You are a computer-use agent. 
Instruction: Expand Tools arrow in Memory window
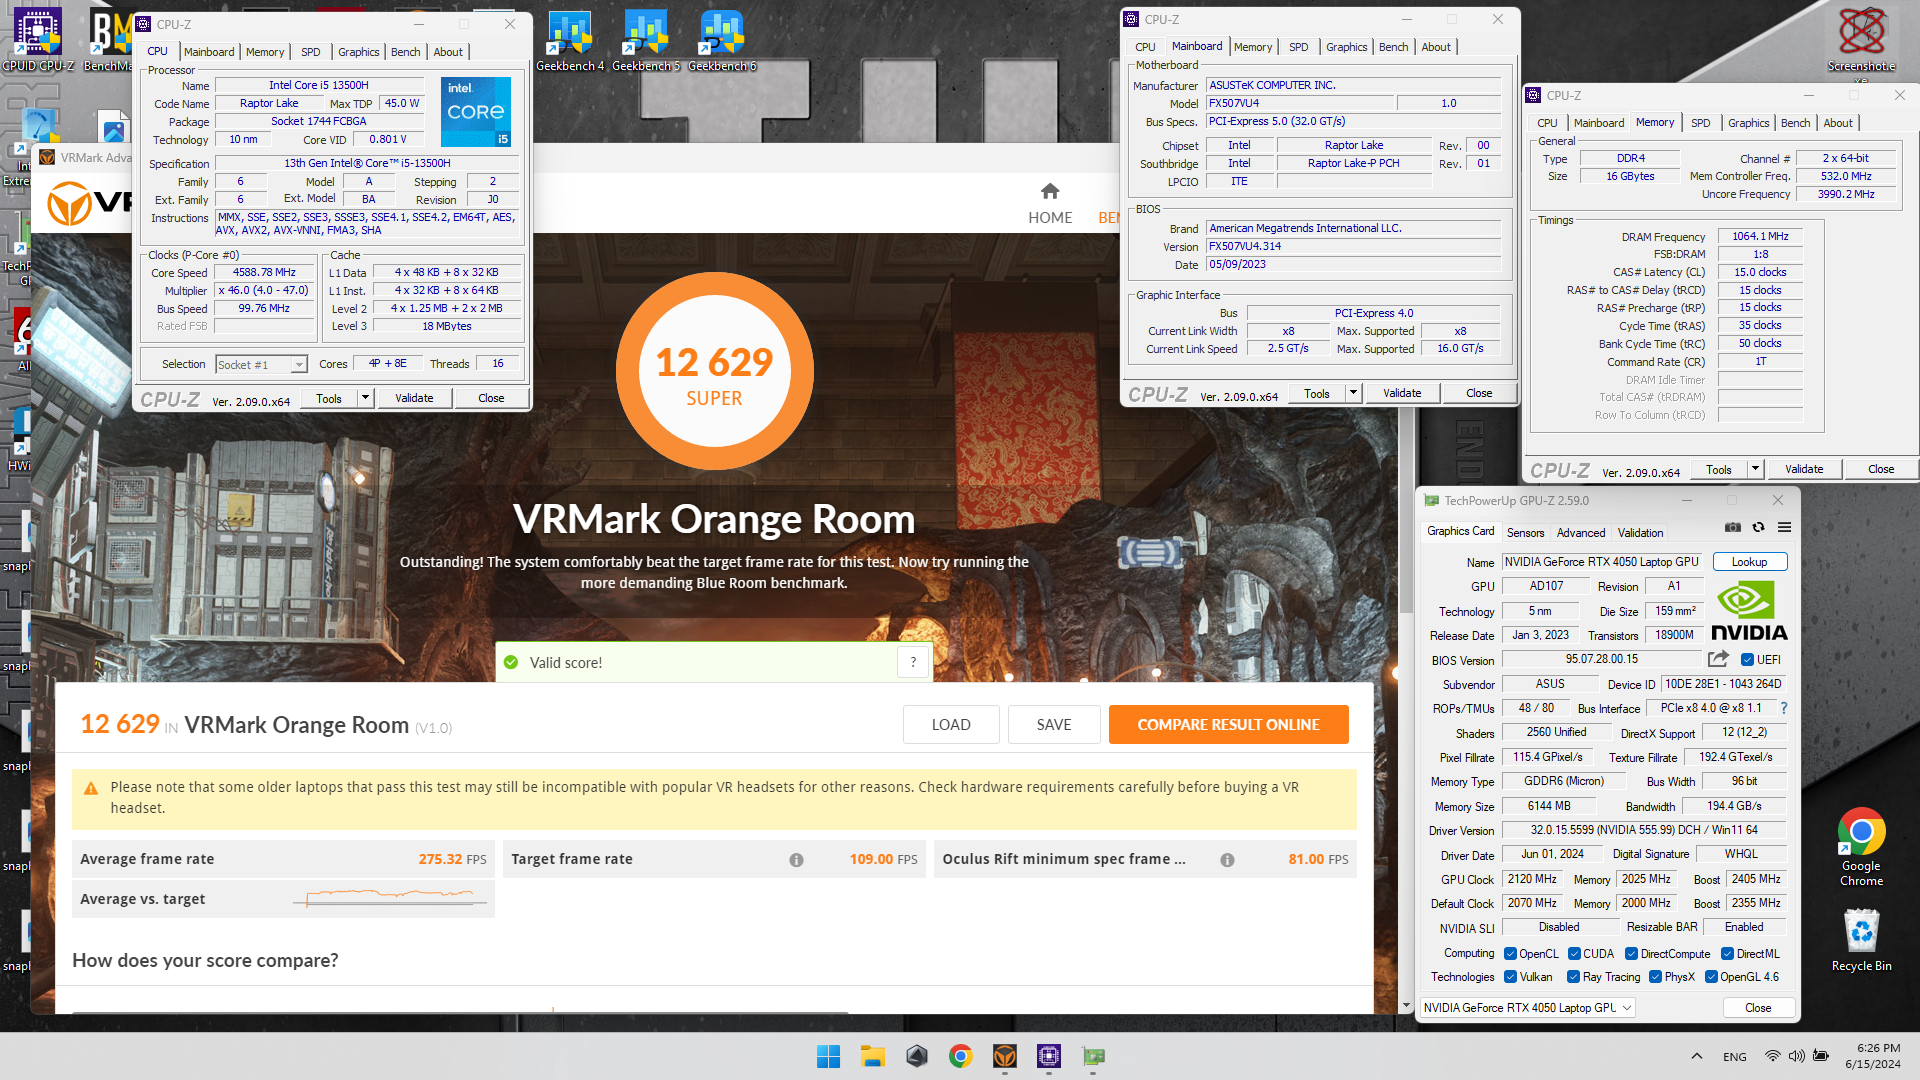tap(1755, 469)
